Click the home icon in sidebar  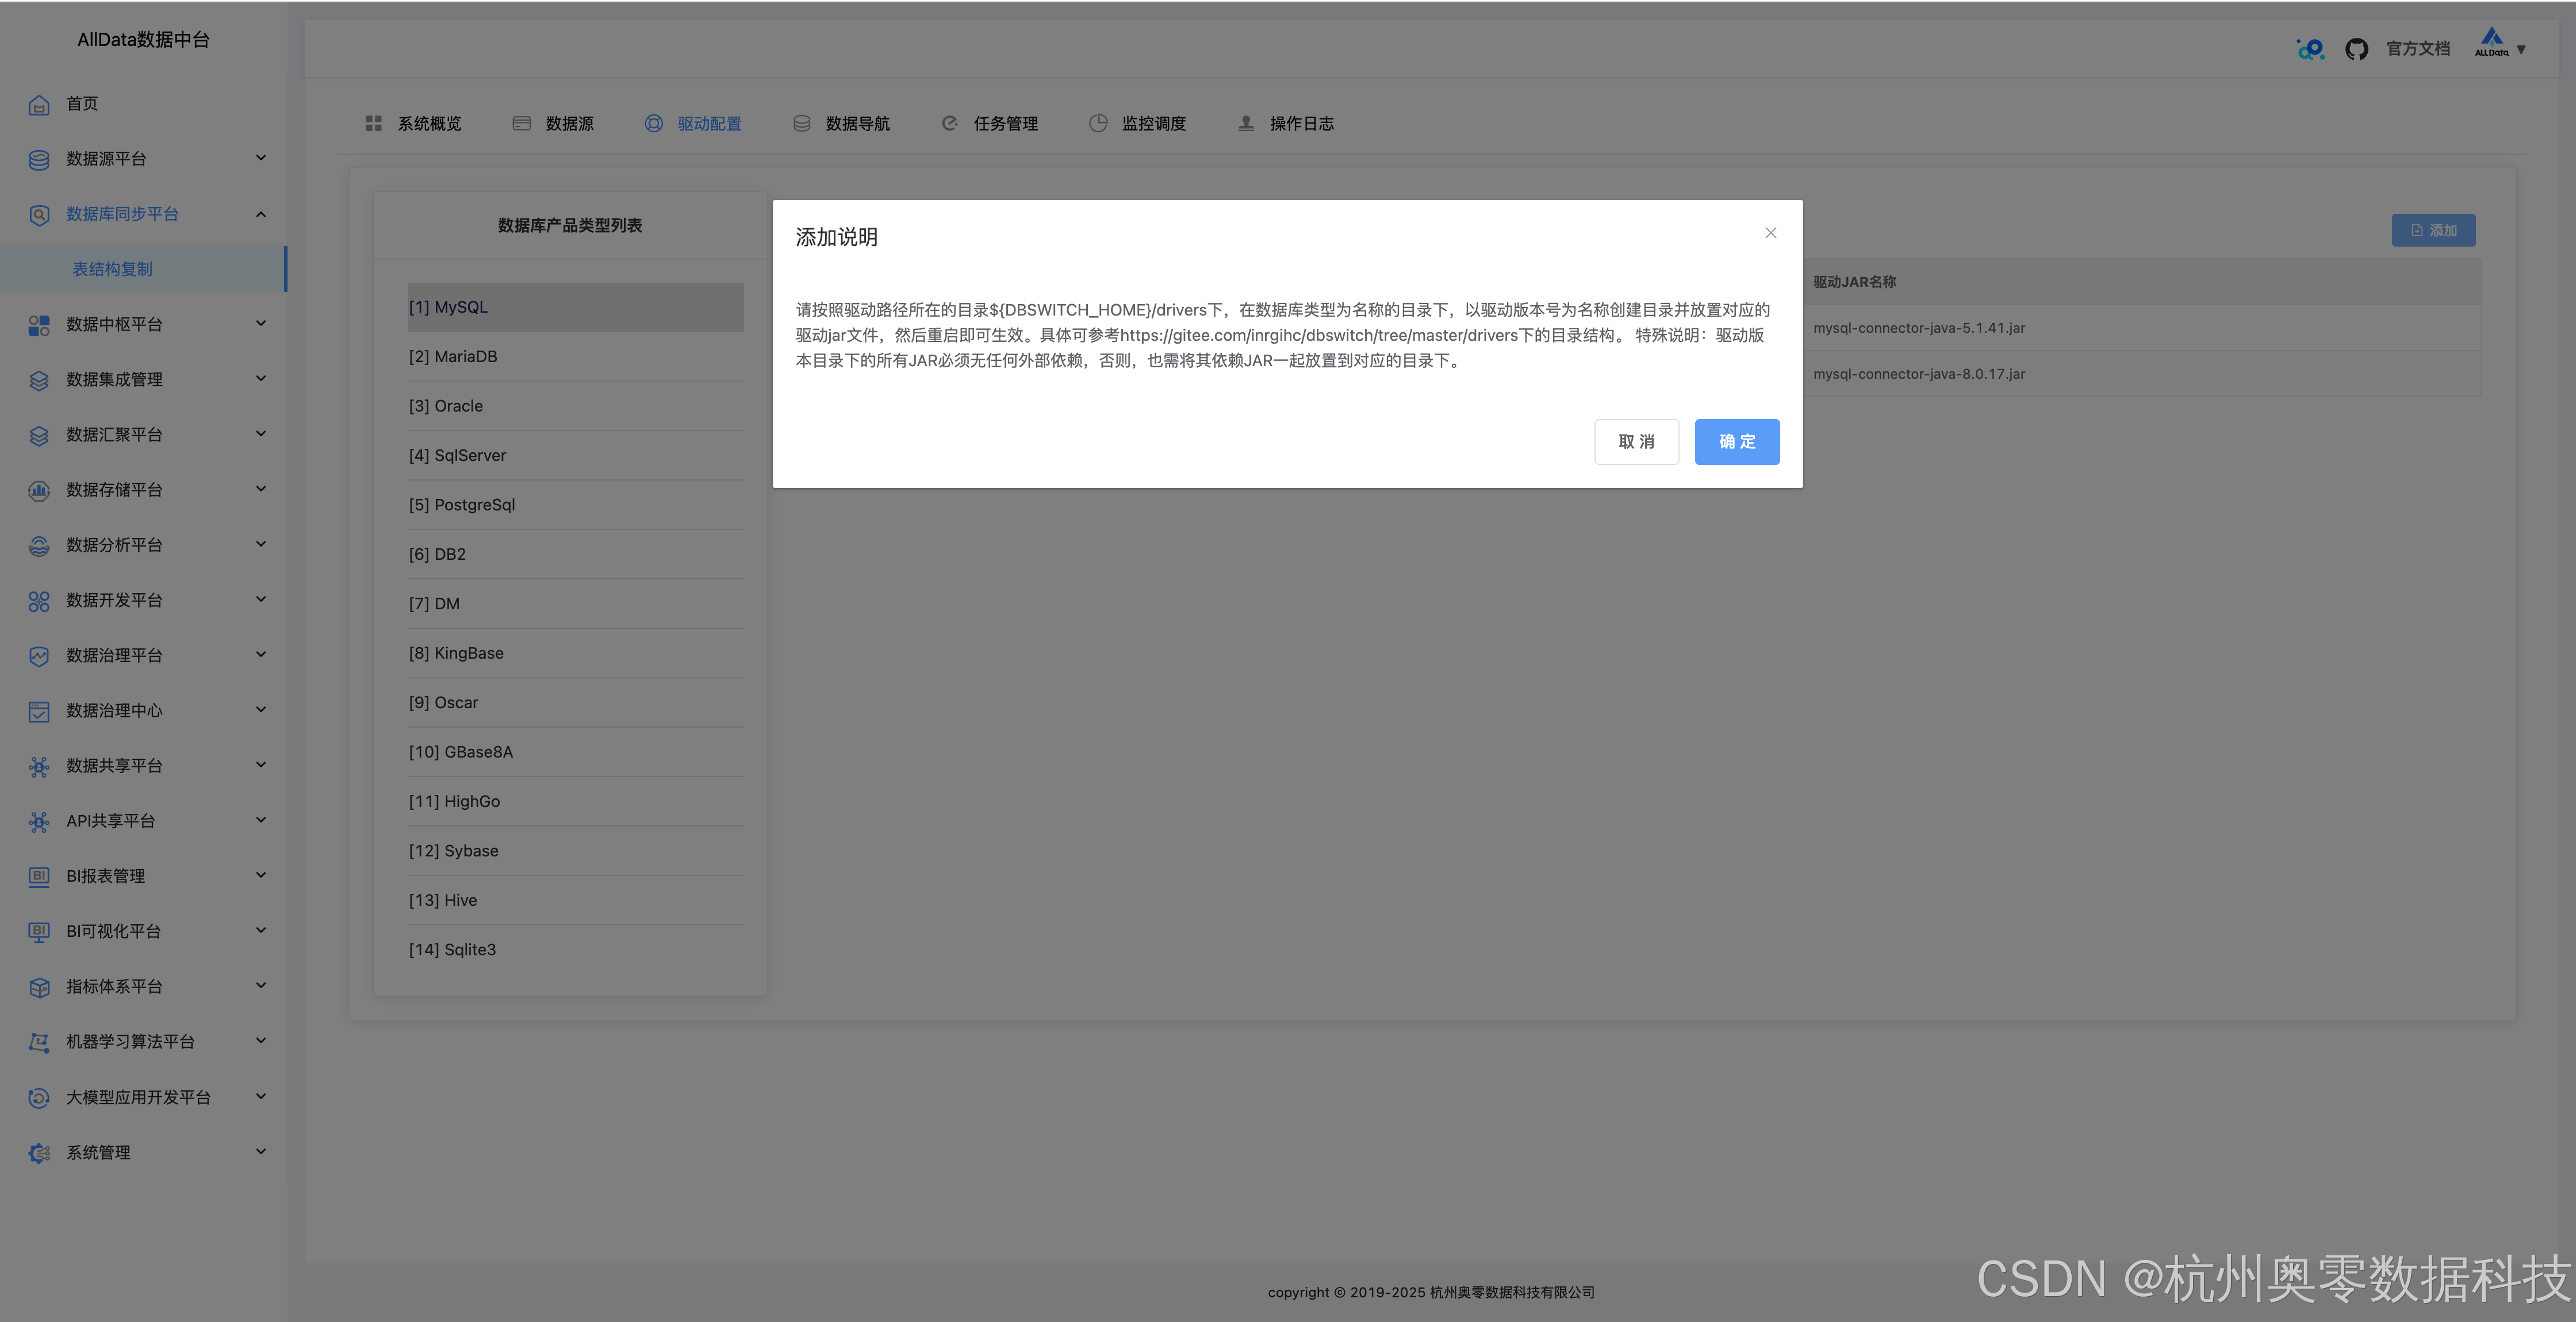39,104
